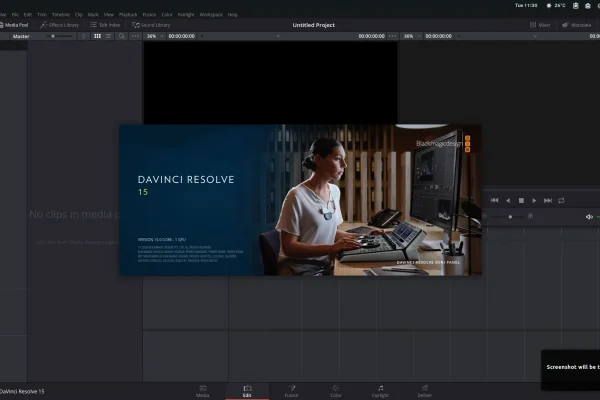Click the Untitled Project title
This screenshot has height=400, width=600.
[313, 25]
